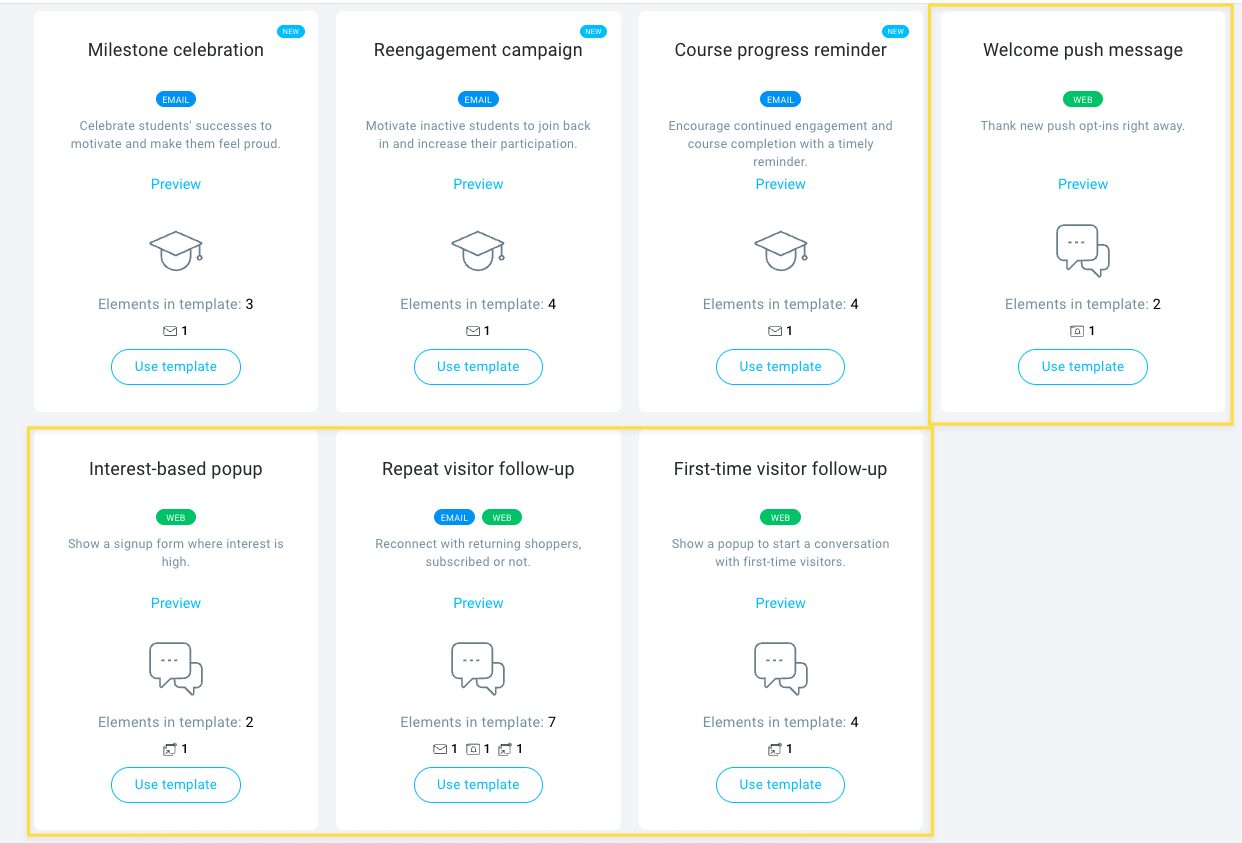Select the WEB tag on Interest-based popup
Screen dimensions: 1242x843
coord(176,517)
